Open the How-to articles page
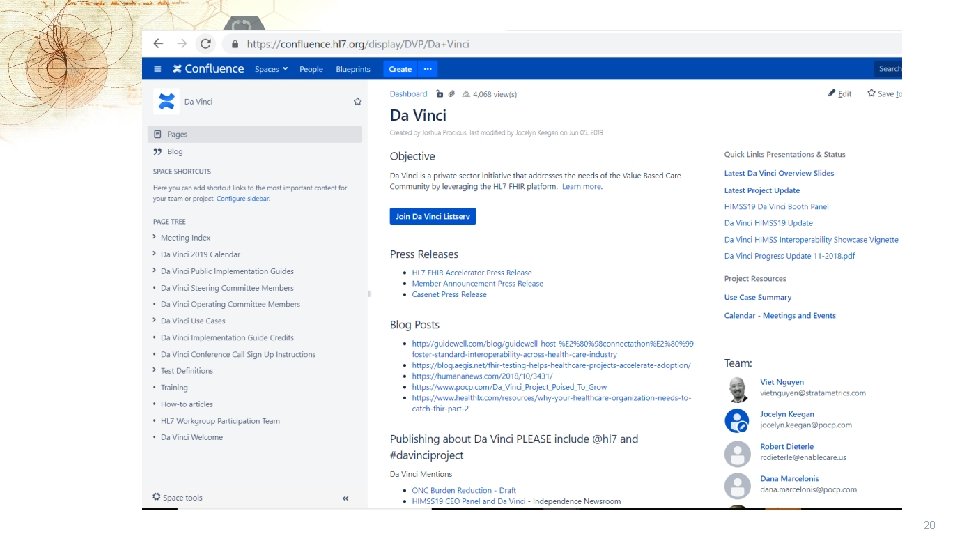 coord(187,404)
